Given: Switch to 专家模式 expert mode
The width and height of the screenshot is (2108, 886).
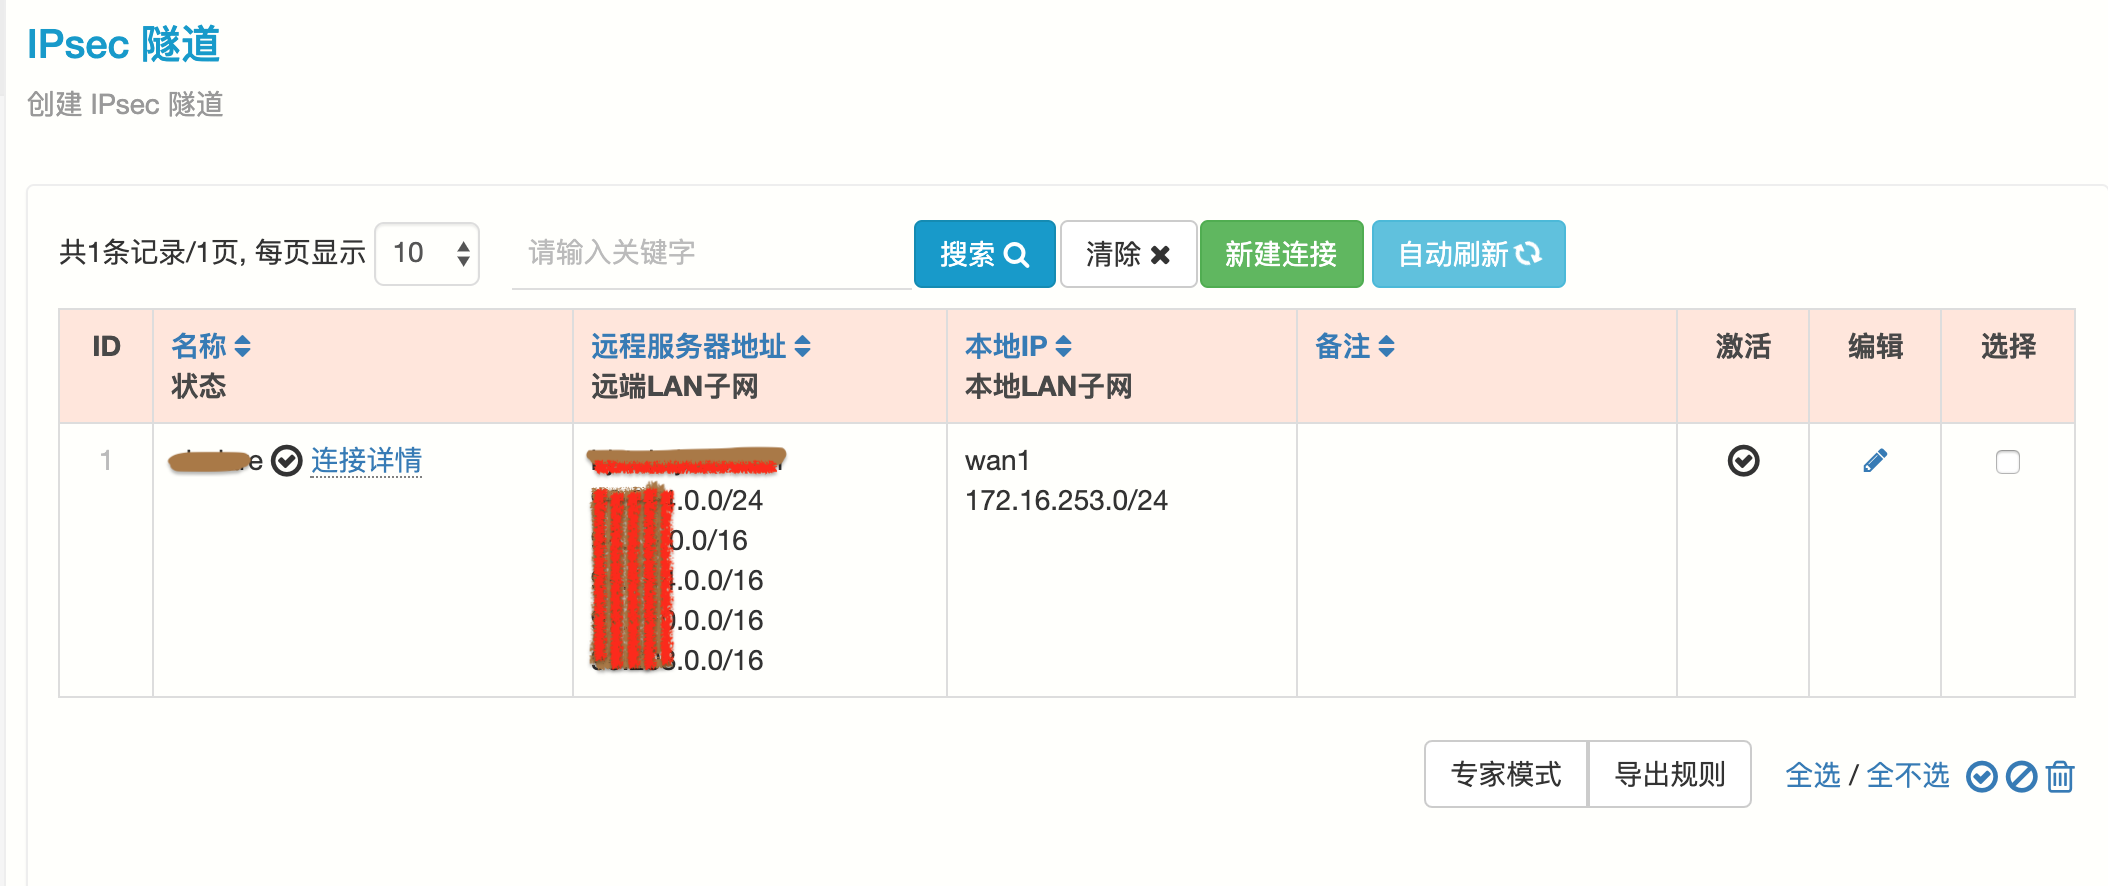Looking at the screenshot, I should pos(1506,774).
